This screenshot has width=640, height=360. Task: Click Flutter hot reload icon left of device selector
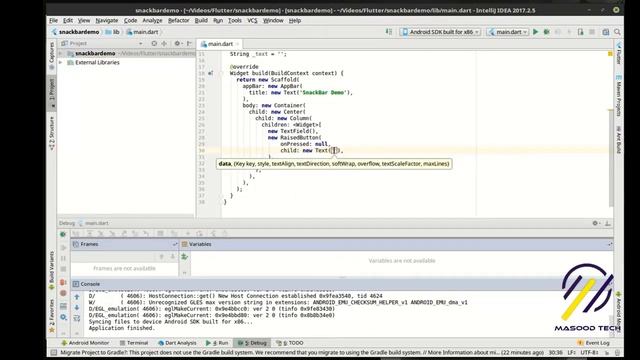click(x=389, y=32)
